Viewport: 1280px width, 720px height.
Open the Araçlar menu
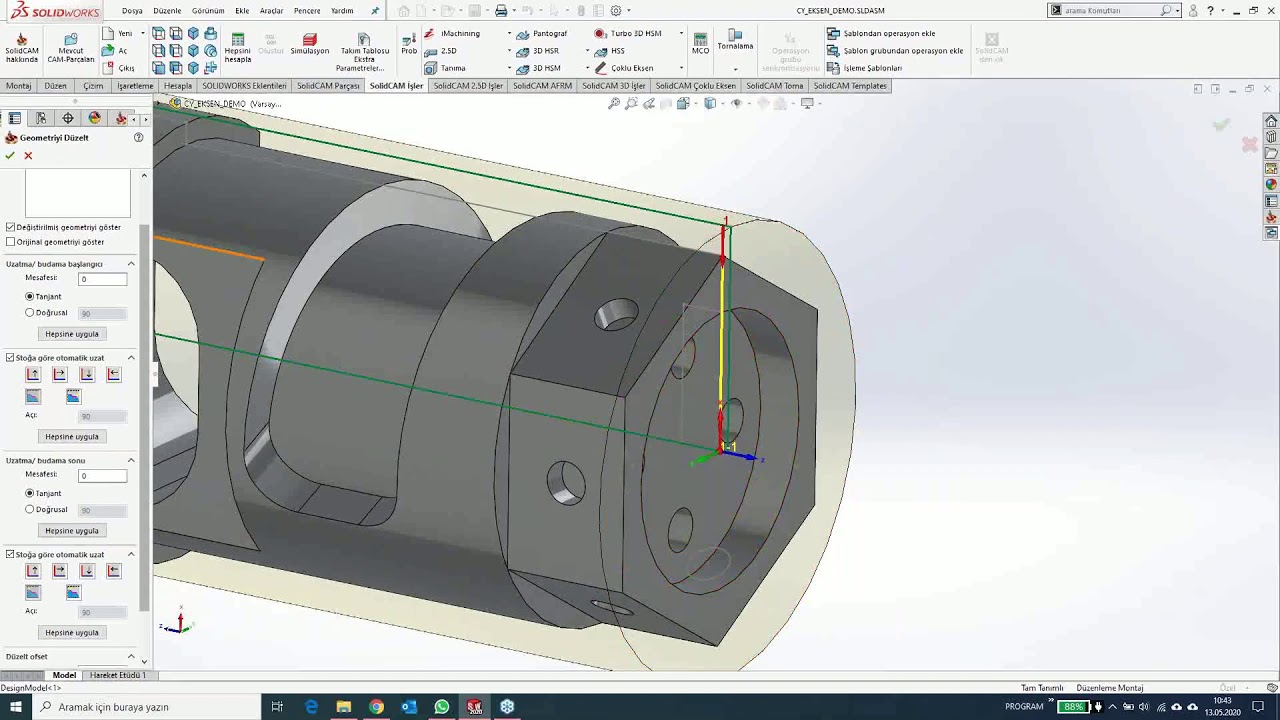271,10
